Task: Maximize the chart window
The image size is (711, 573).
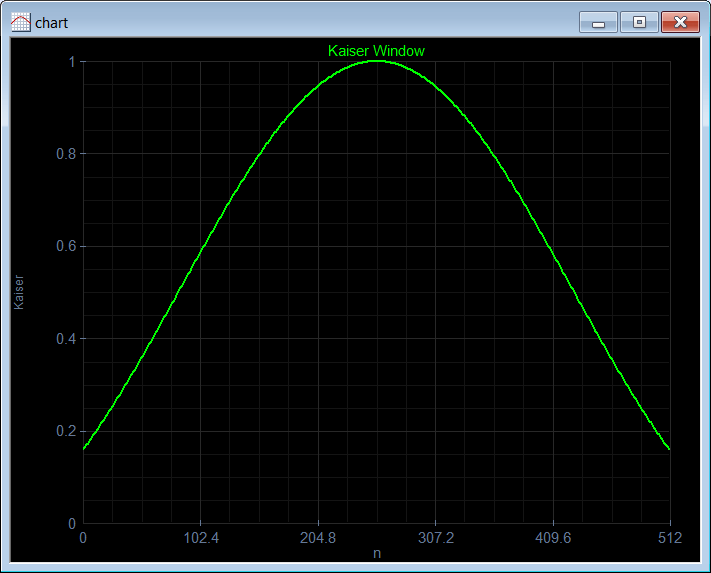Action: [639, 22]
